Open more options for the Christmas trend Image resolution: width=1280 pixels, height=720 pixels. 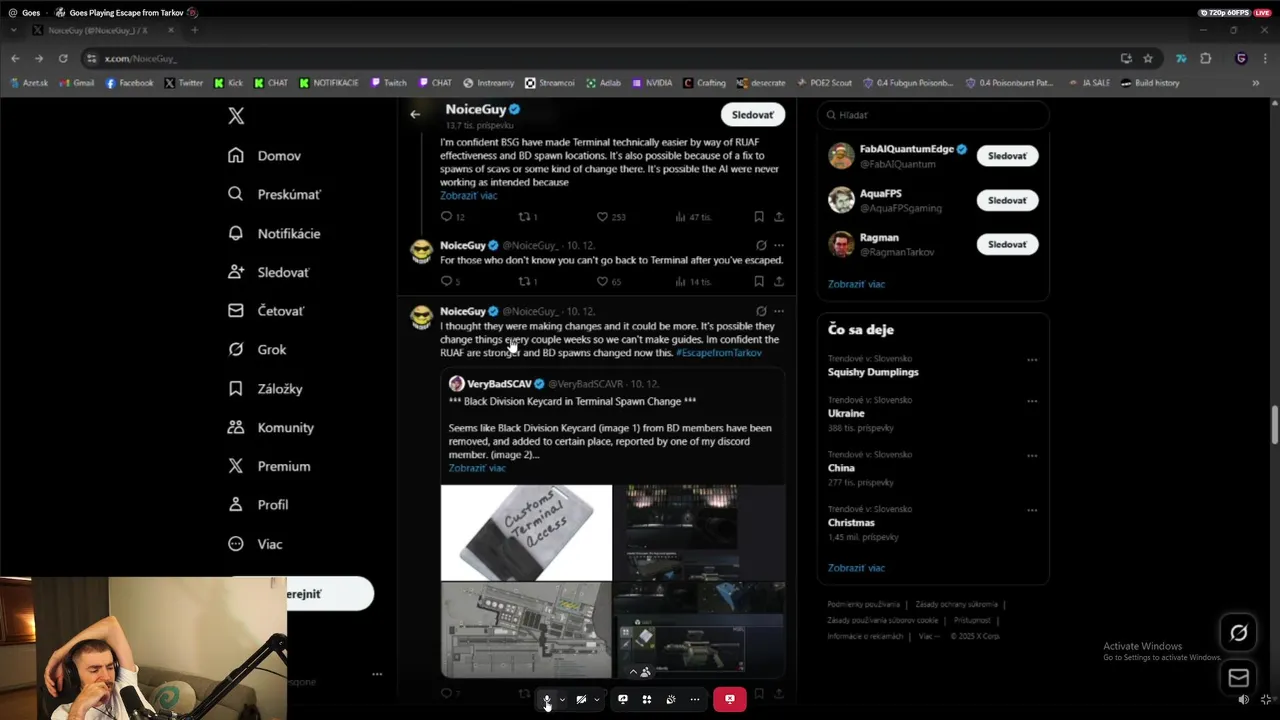[1032, 510]
